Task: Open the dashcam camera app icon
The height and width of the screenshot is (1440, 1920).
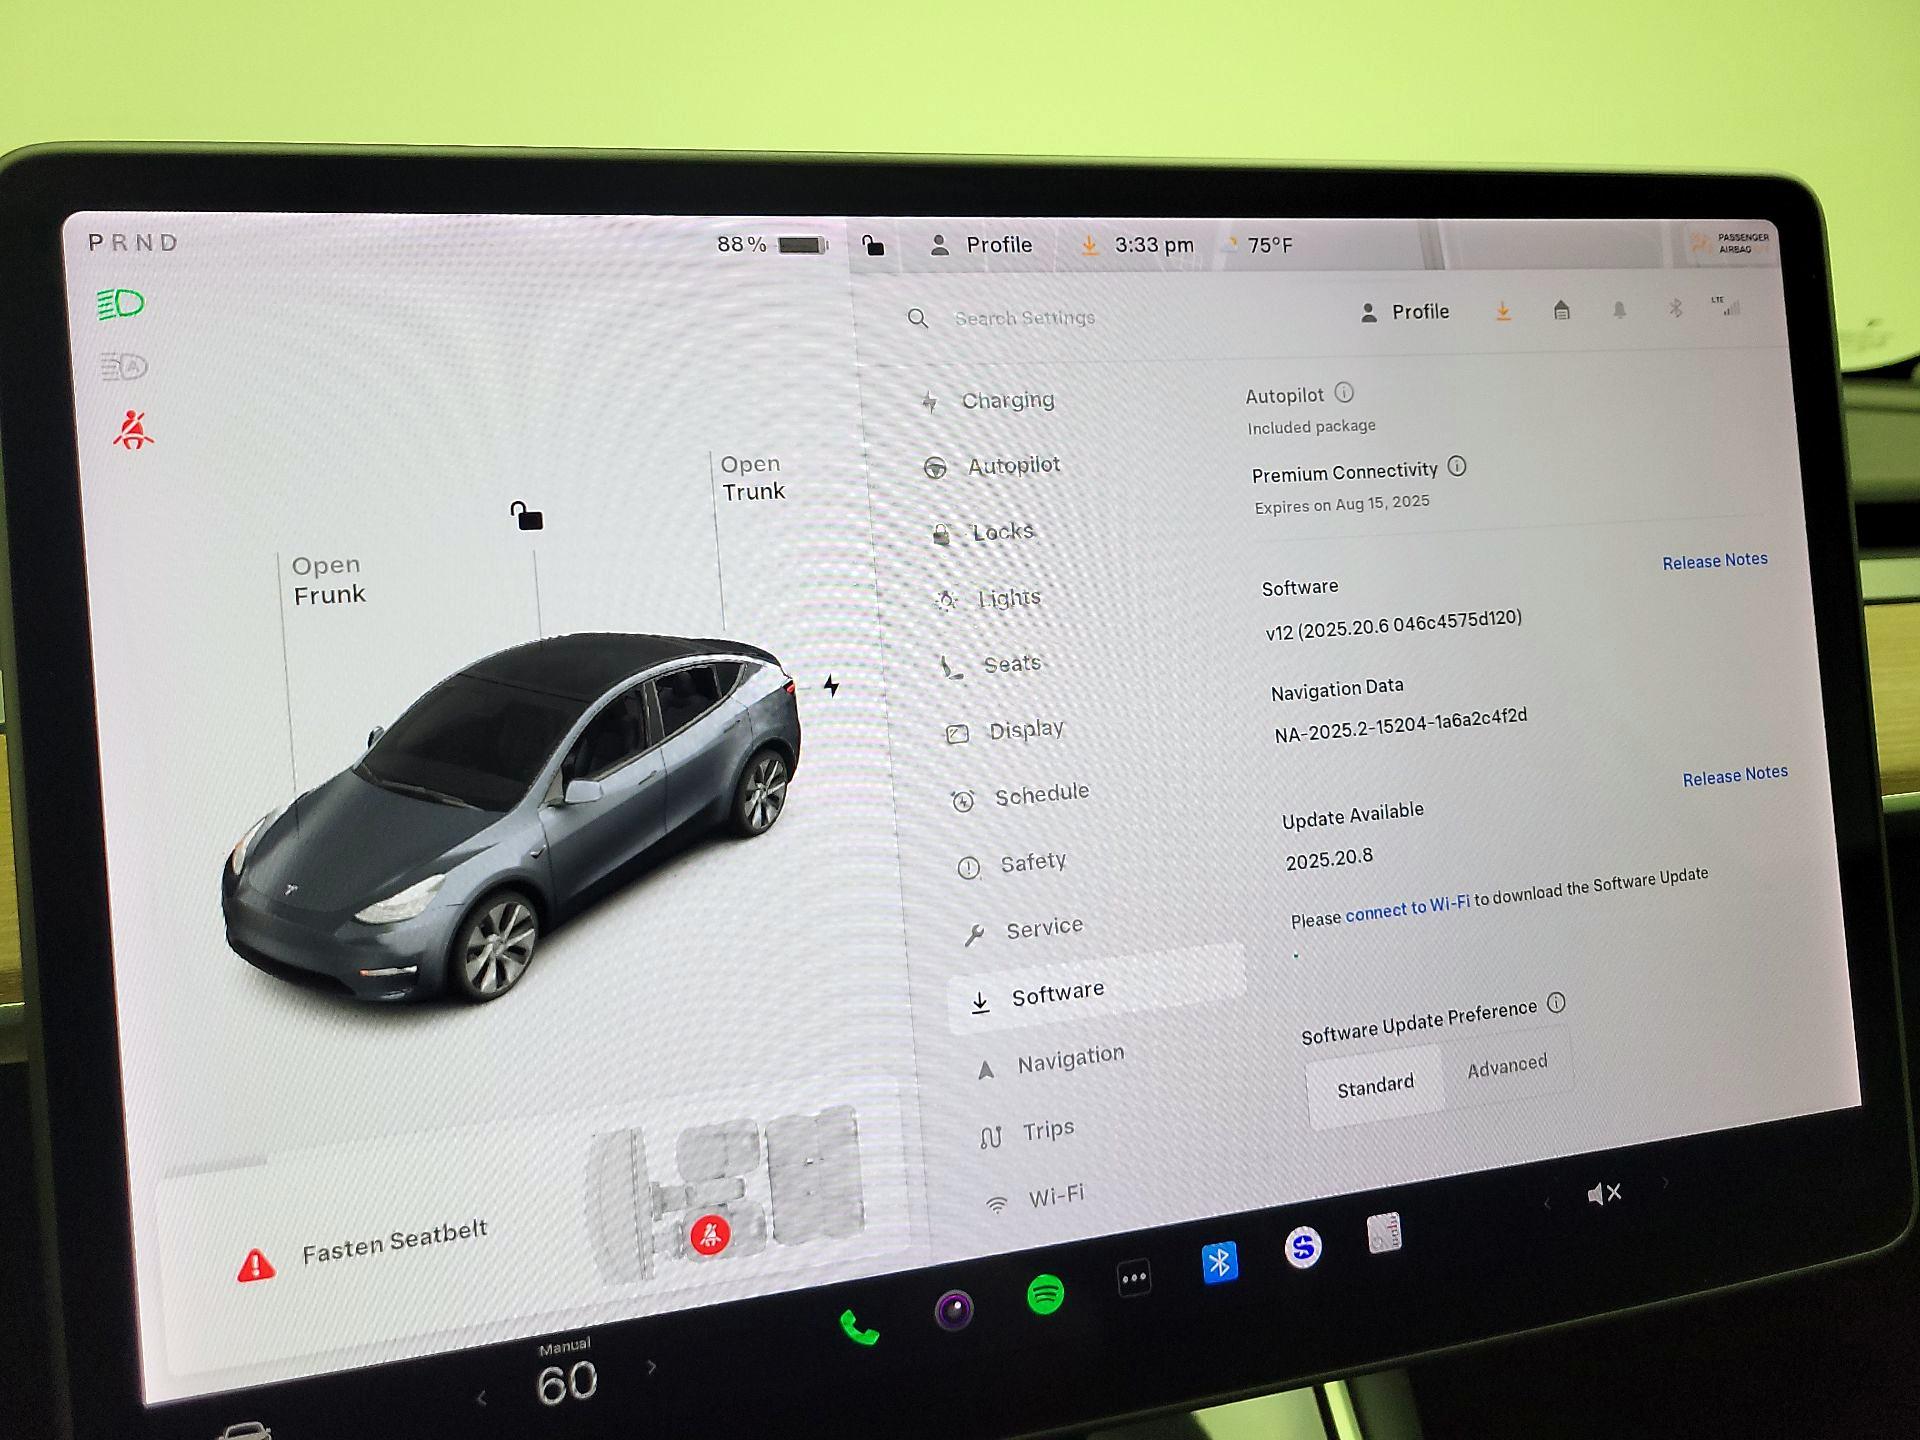Action: 953,1309
